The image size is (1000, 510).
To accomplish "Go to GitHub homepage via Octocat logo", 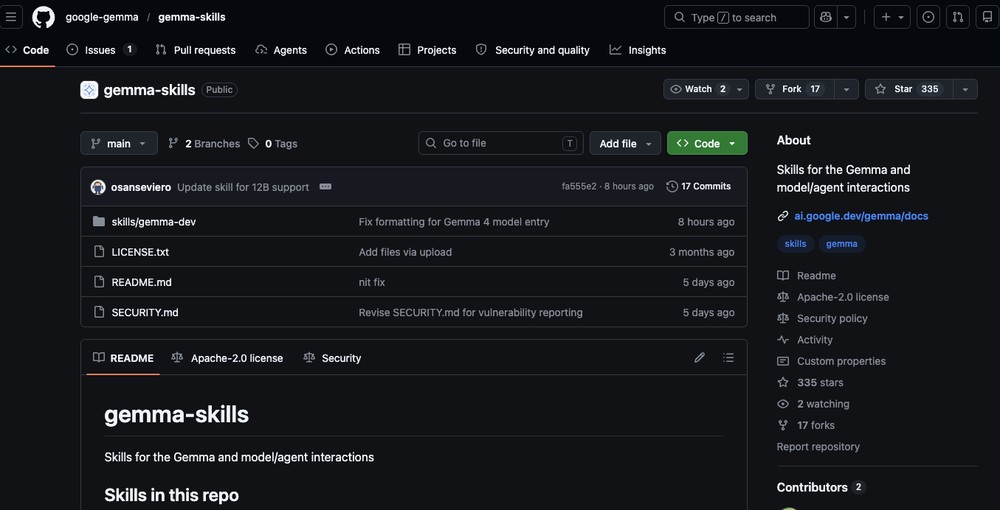I will (43, 17).
